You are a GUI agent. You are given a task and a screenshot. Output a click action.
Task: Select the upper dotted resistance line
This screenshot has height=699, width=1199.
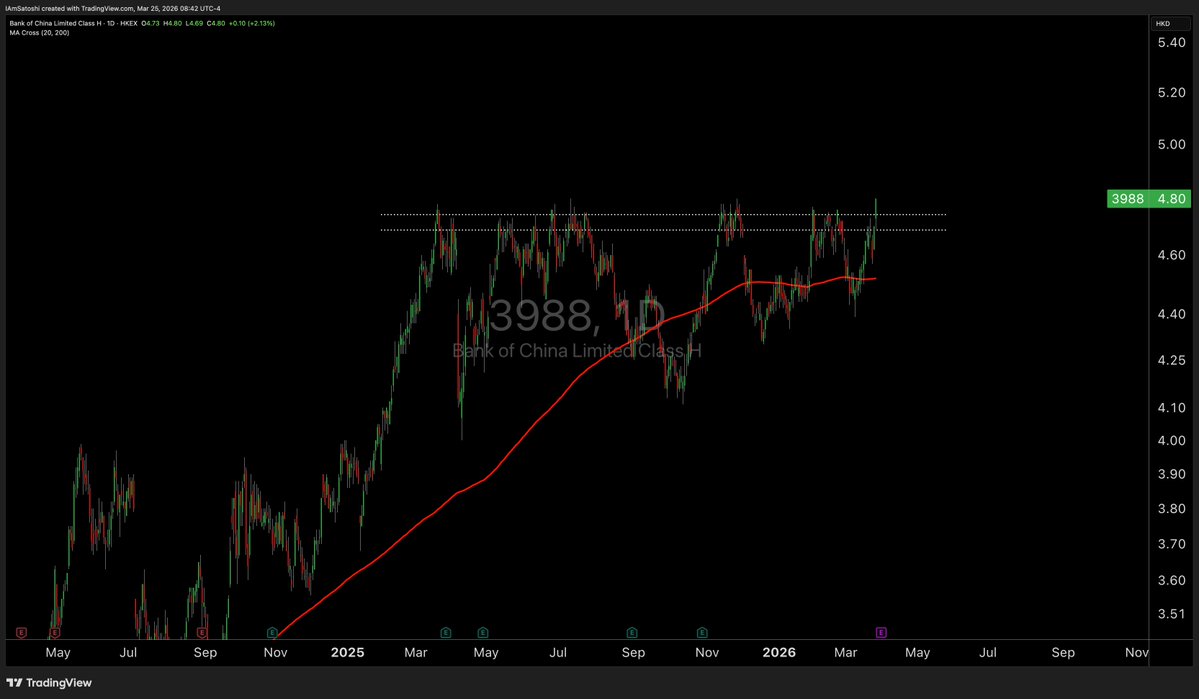click(663, 214)
